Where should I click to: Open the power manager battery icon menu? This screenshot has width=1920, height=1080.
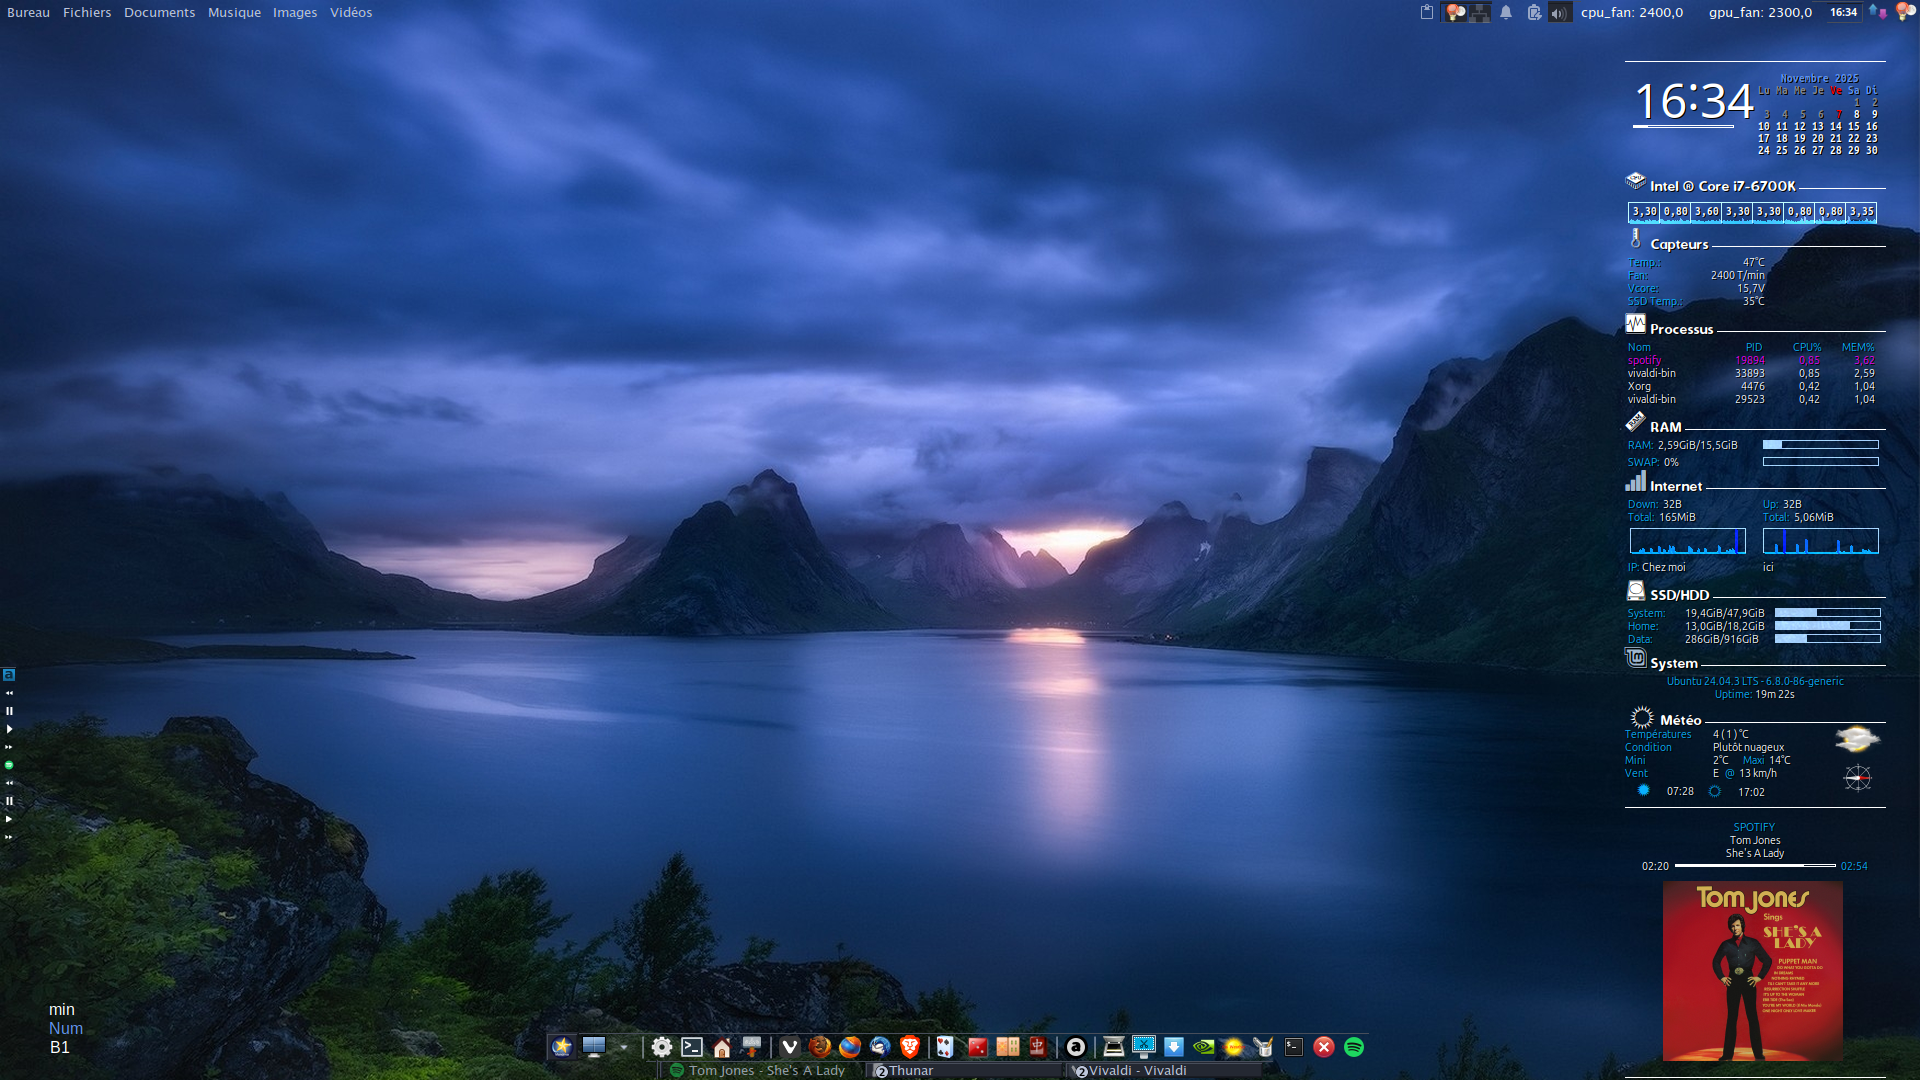pos(1534,13)
